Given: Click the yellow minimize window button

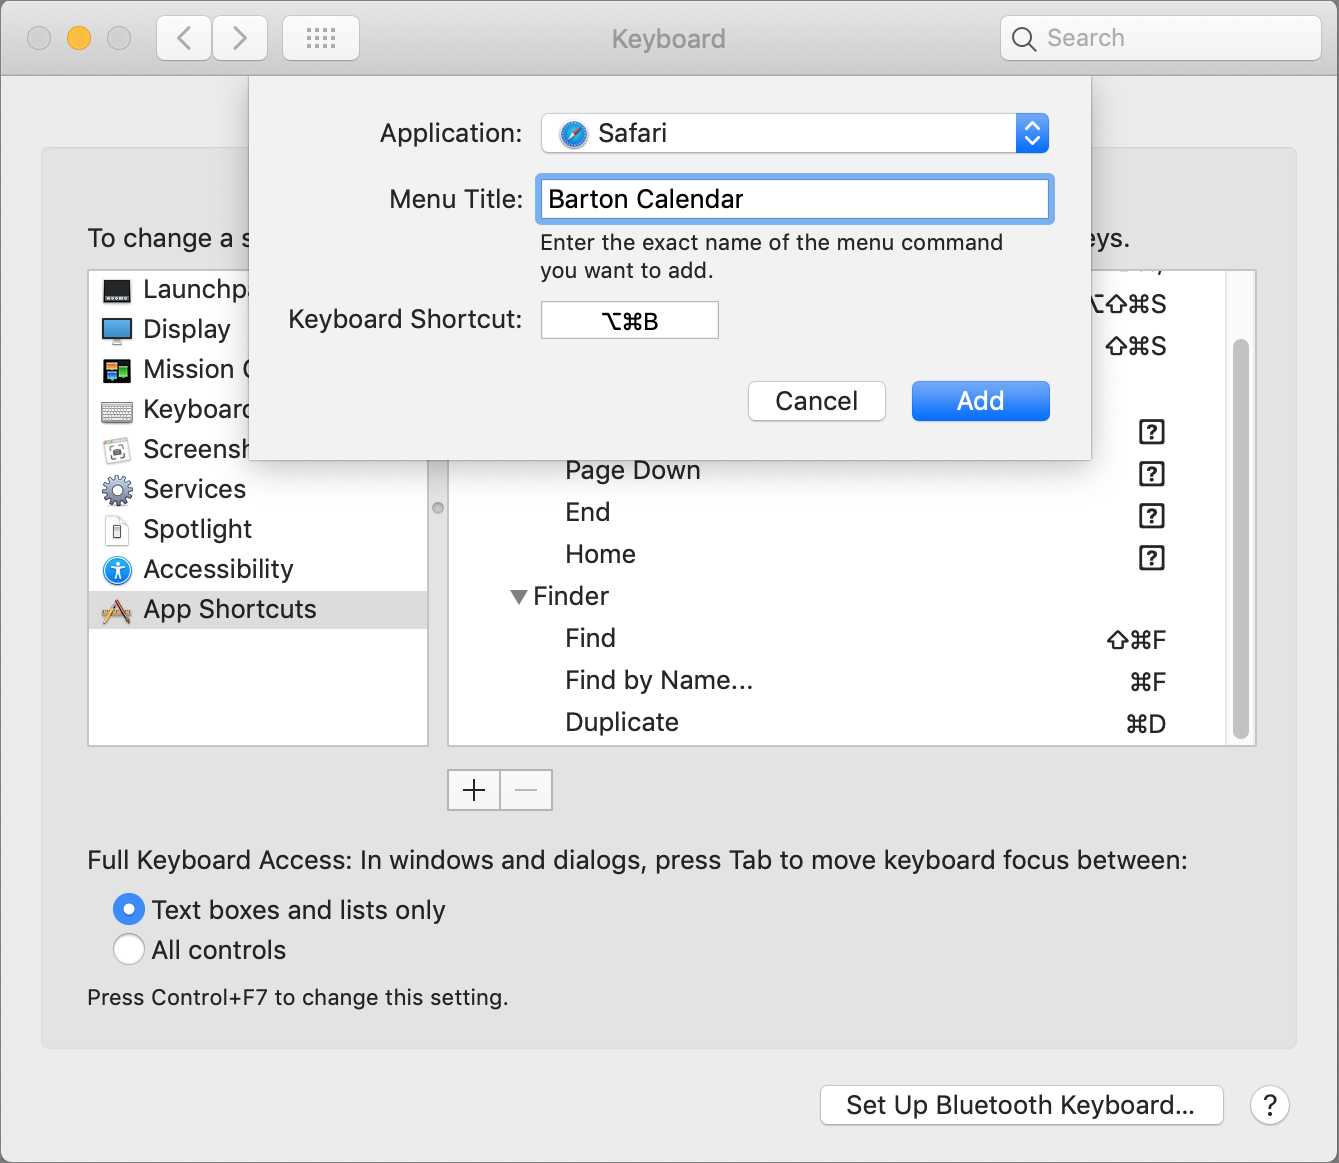Looking at the screenshot, I should tap(79, 38).
